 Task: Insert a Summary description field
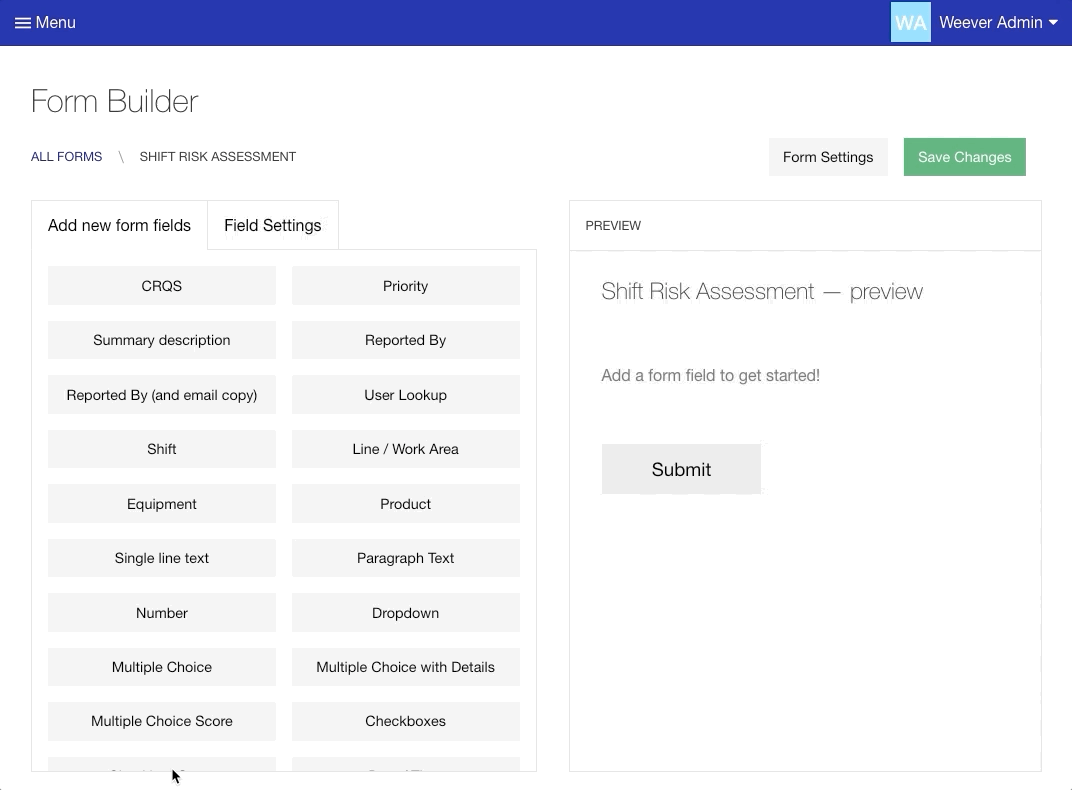[x=162, y=340]
